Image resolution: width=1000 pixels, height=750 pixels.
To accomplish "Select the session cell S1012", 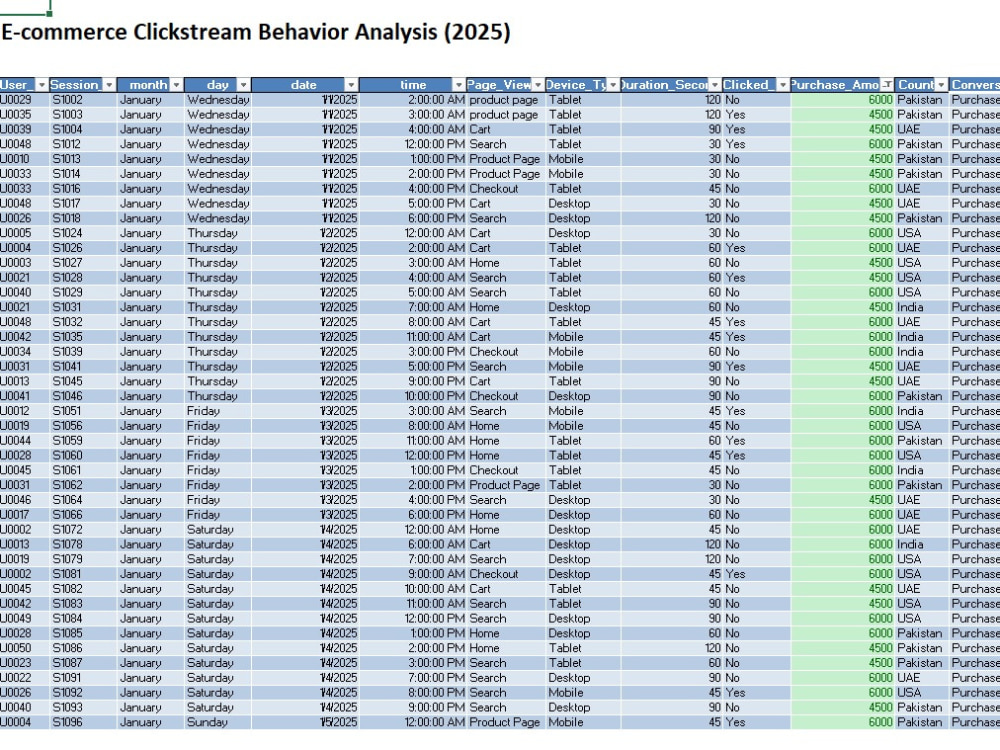I will point(84,144).
